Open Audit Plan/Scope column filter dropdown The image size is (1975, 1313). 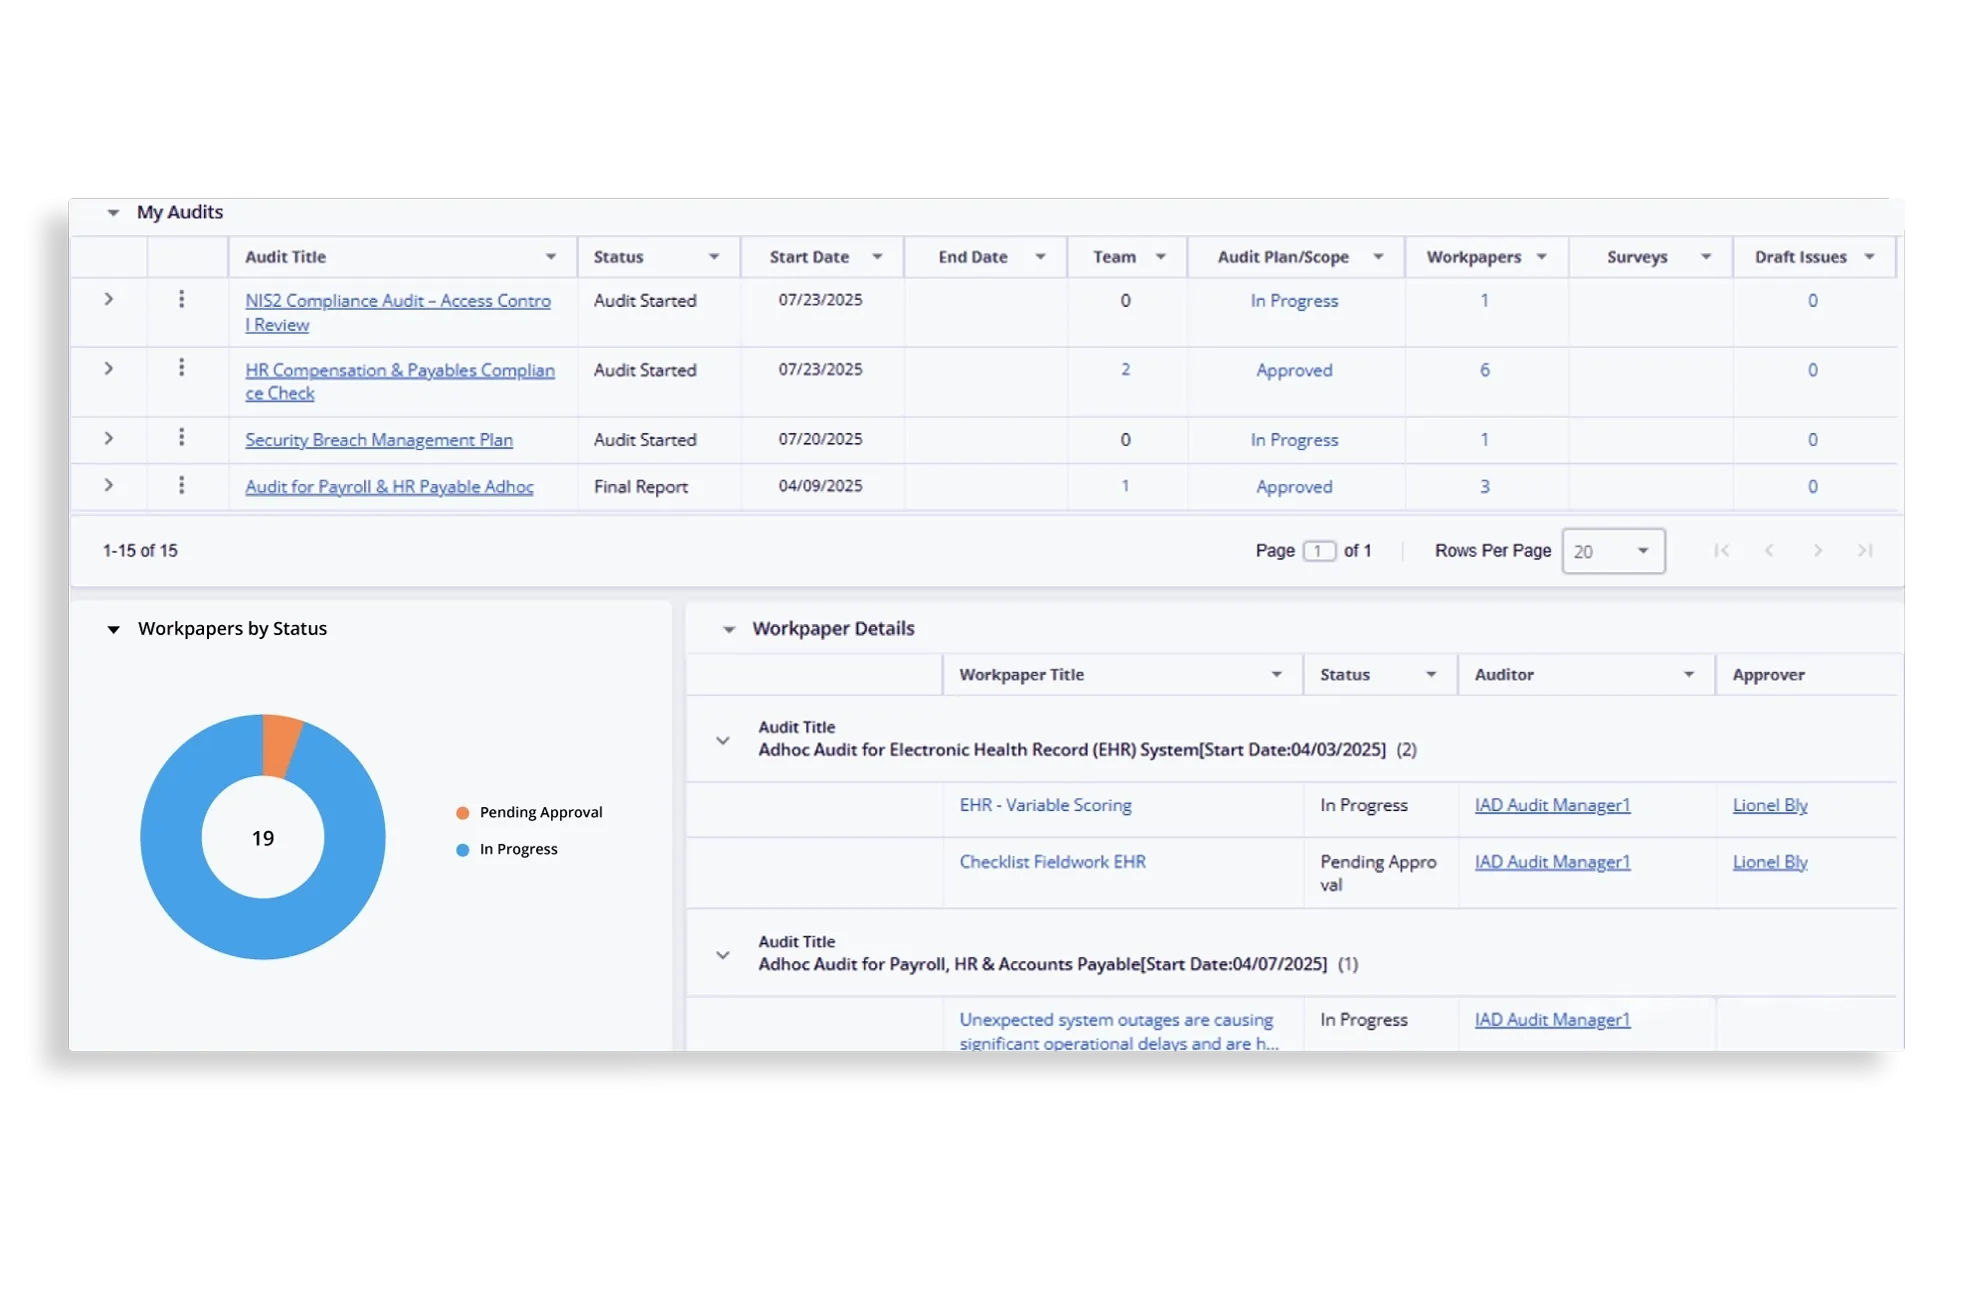pos(1378,257)
